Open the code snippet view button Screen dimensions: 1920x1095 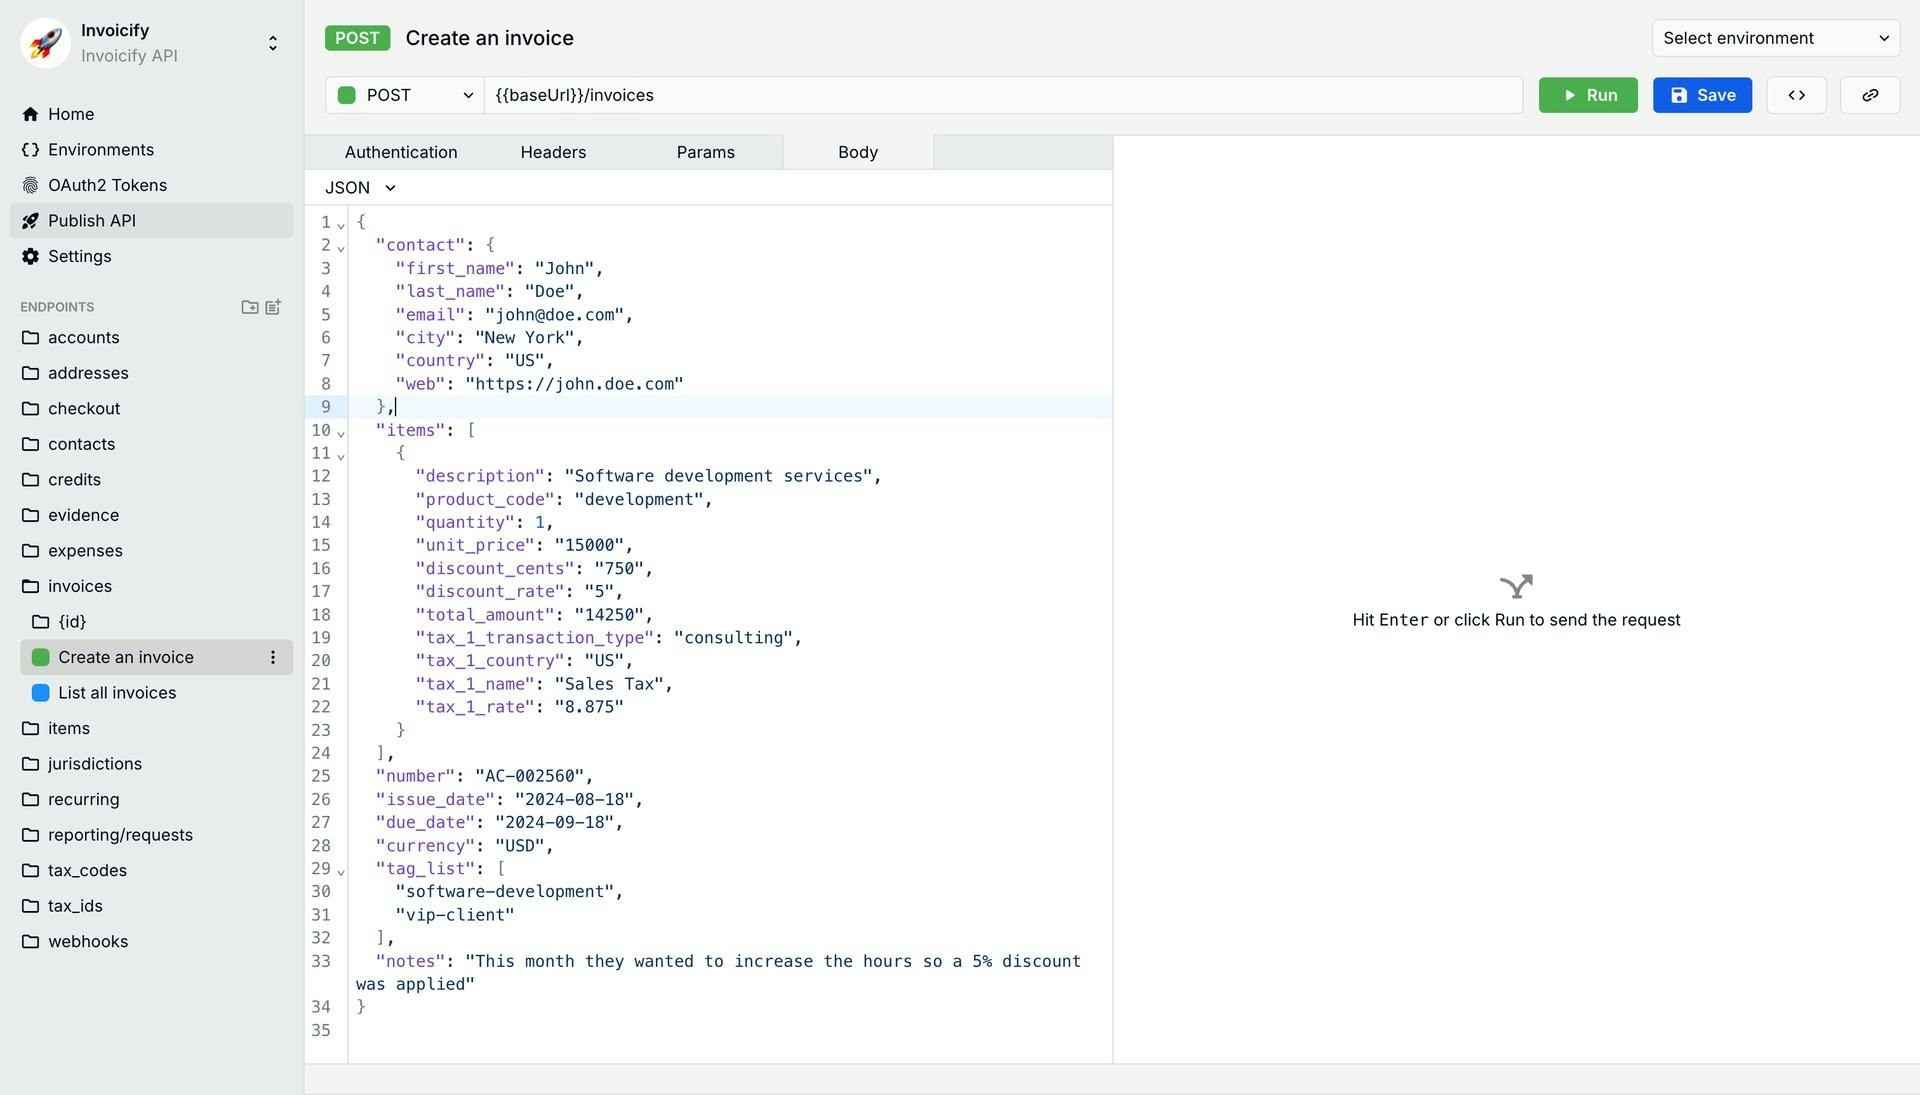[1797, 95]
